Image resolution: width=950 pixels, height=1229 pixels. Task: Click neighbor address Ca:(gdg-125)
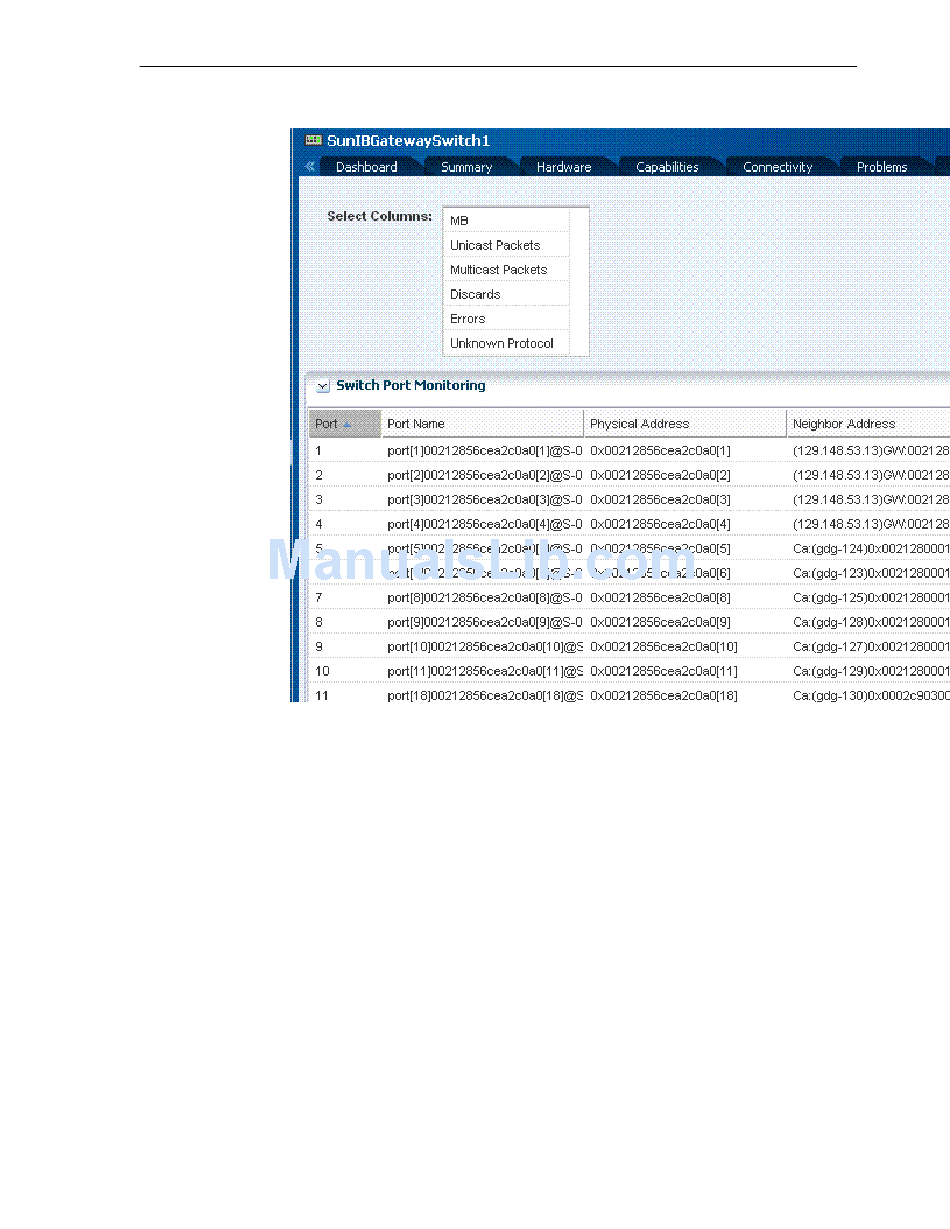tap(871, 597)
